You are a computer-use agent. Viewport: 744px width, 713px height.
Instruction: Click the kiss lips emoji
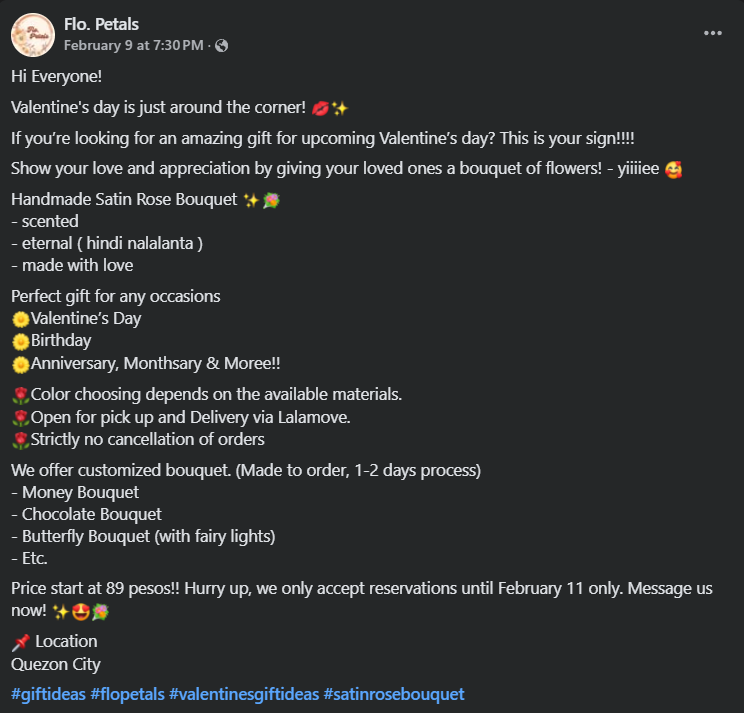tap(321, 108)
